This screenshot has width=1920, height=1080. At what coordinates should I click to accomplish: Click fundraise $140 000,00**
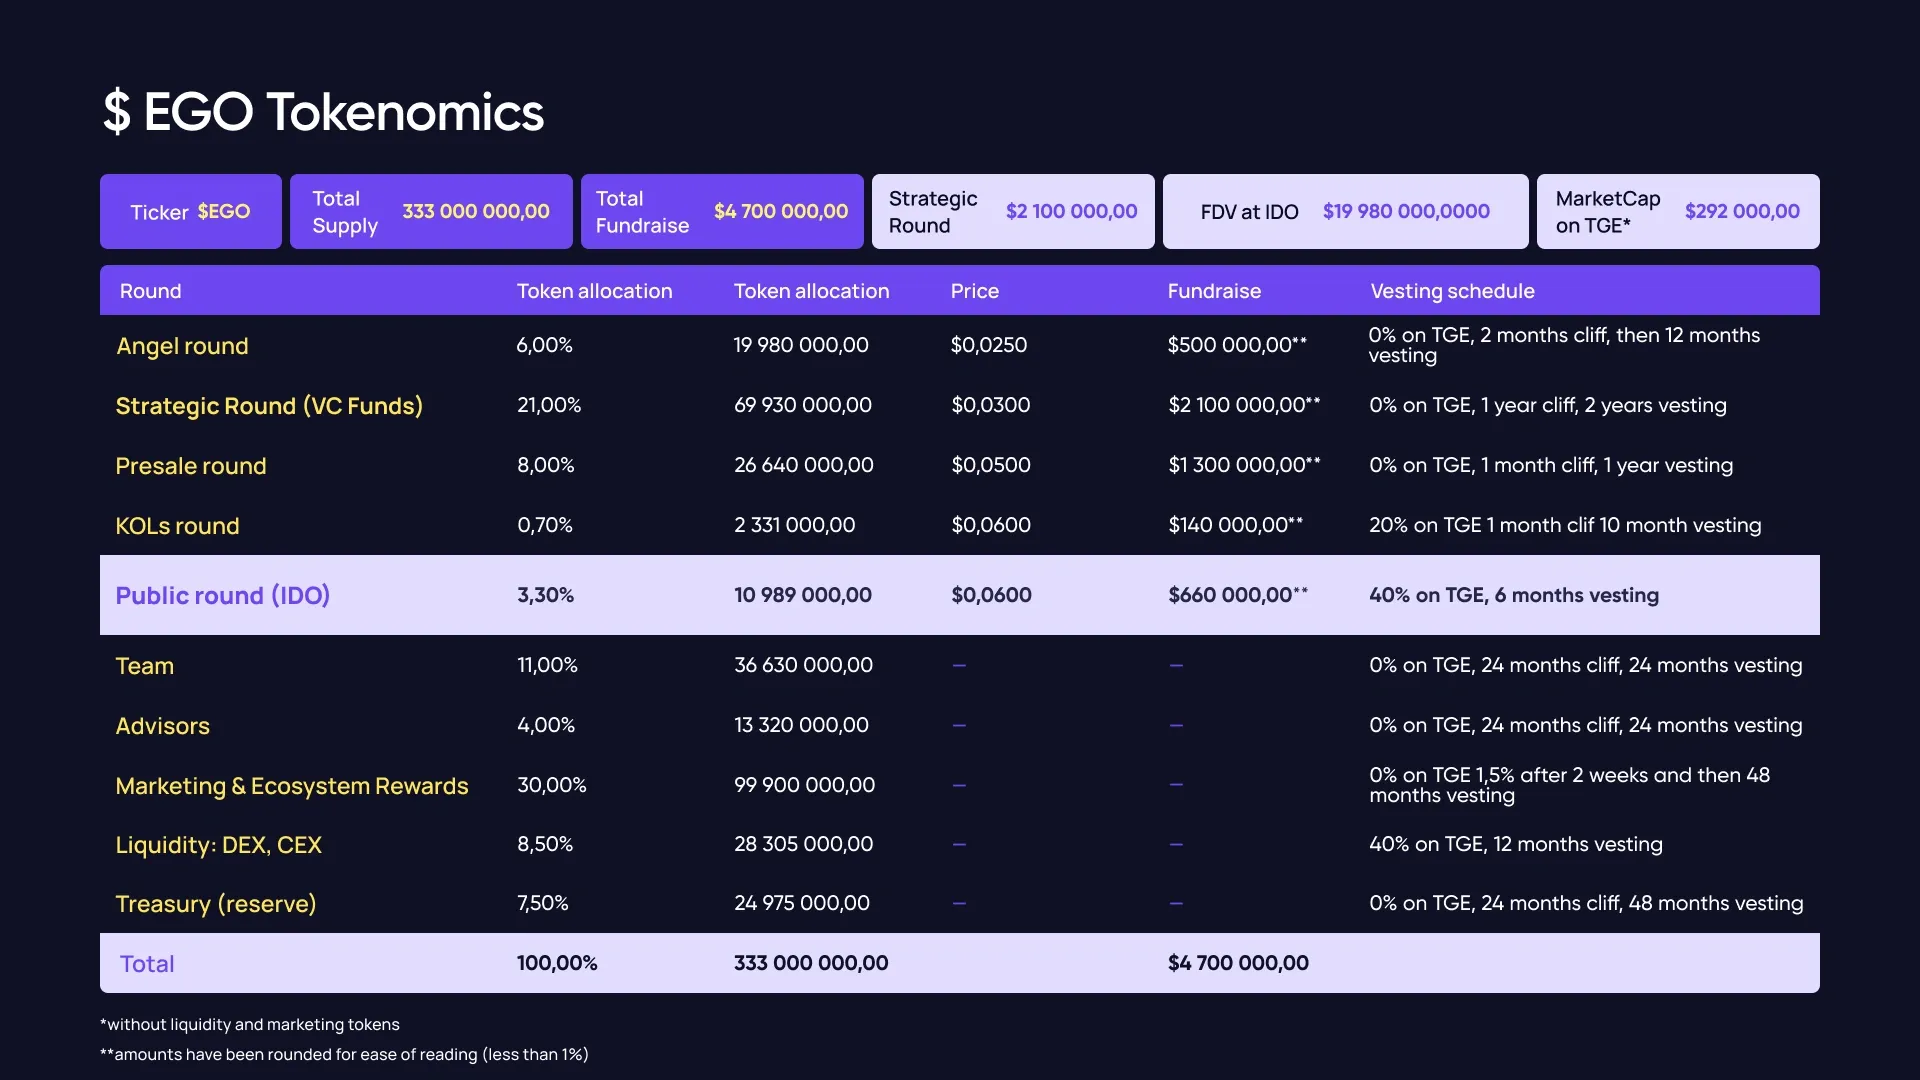(x=1235, y=525)
